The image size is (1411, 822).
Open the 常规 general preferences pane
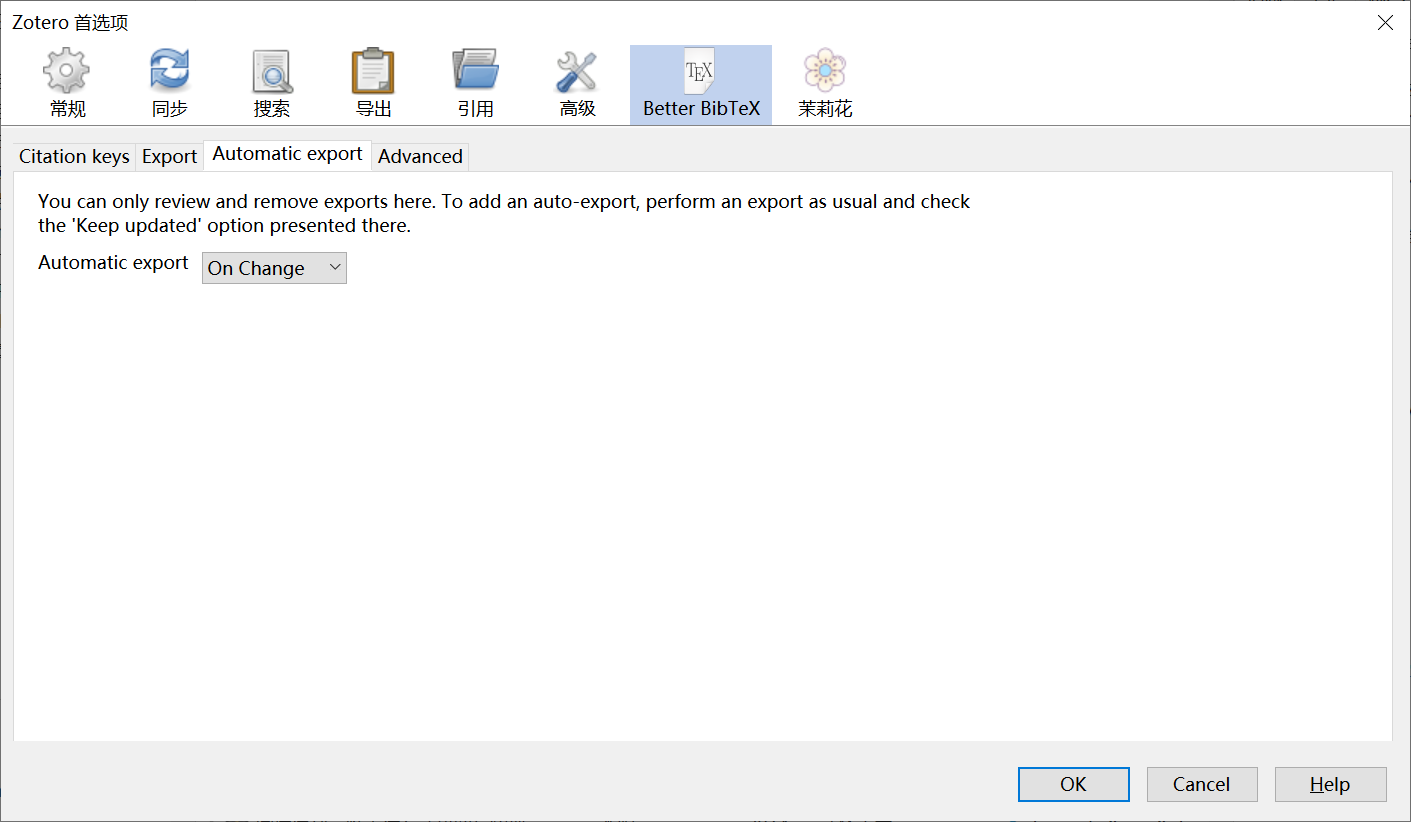tap(68, 84)
